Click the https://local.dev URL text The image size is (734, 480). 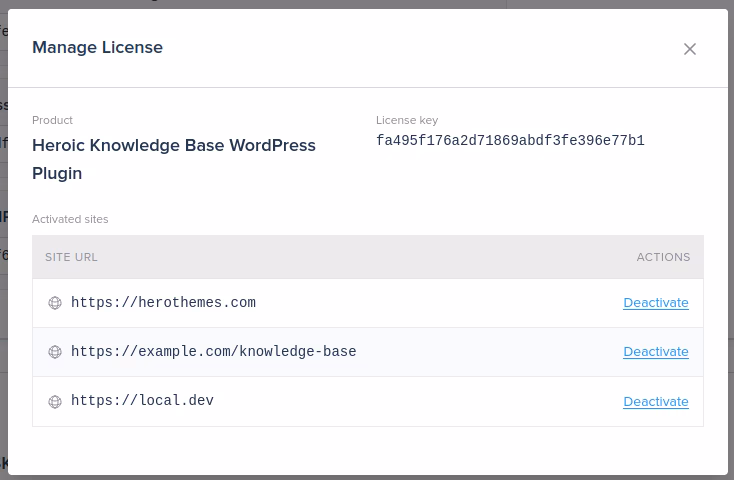142,400
